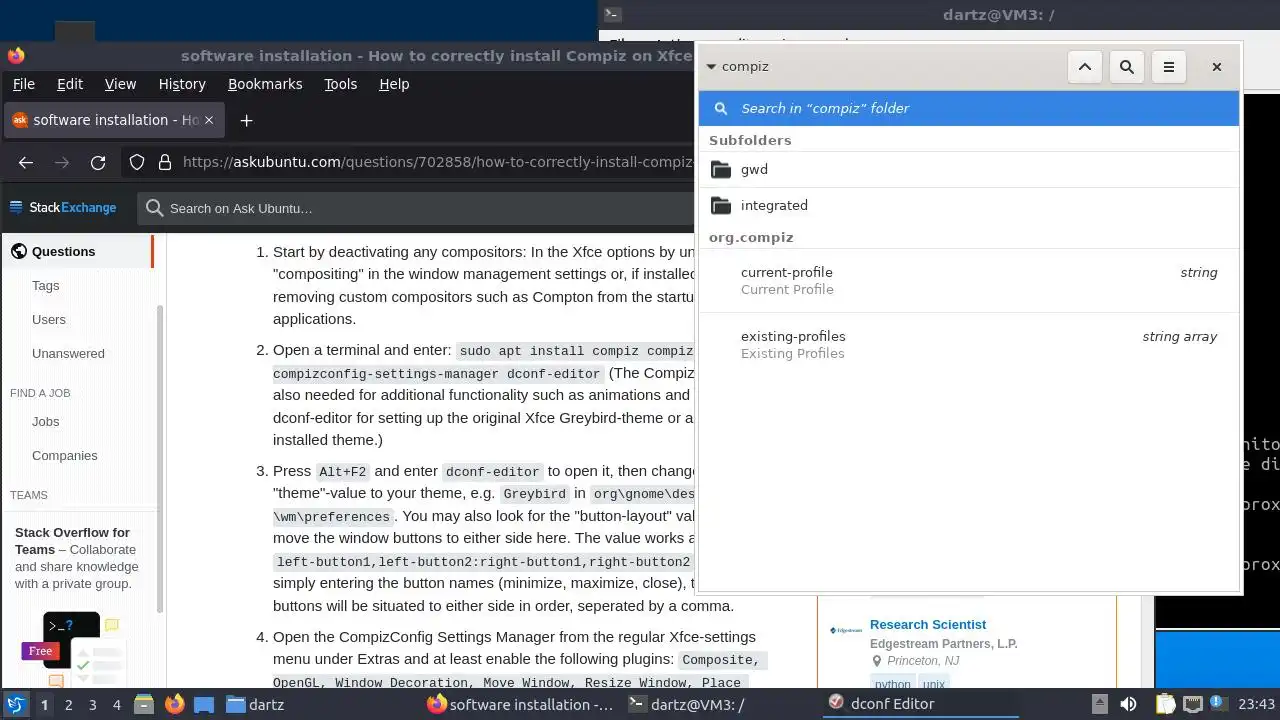Image resolution: width=1280 pixels, height=720 pixels.
Task: Click the blue desktop panel launcher icon
Action: (204, 704)
